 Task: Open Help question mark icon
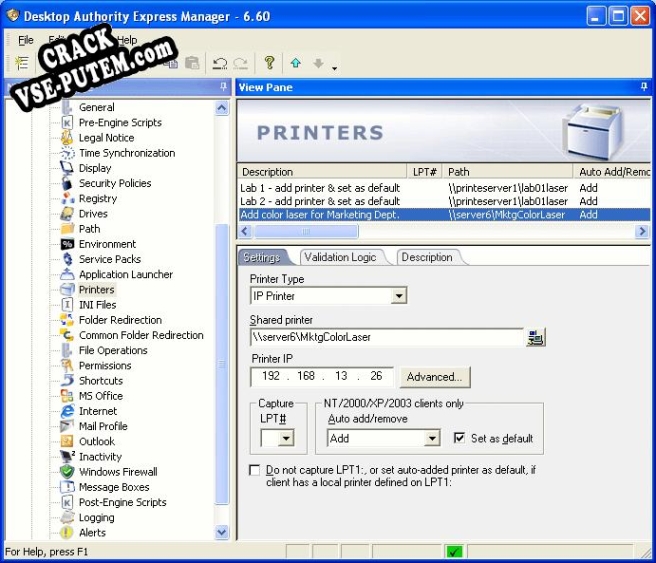click(269, 63)
